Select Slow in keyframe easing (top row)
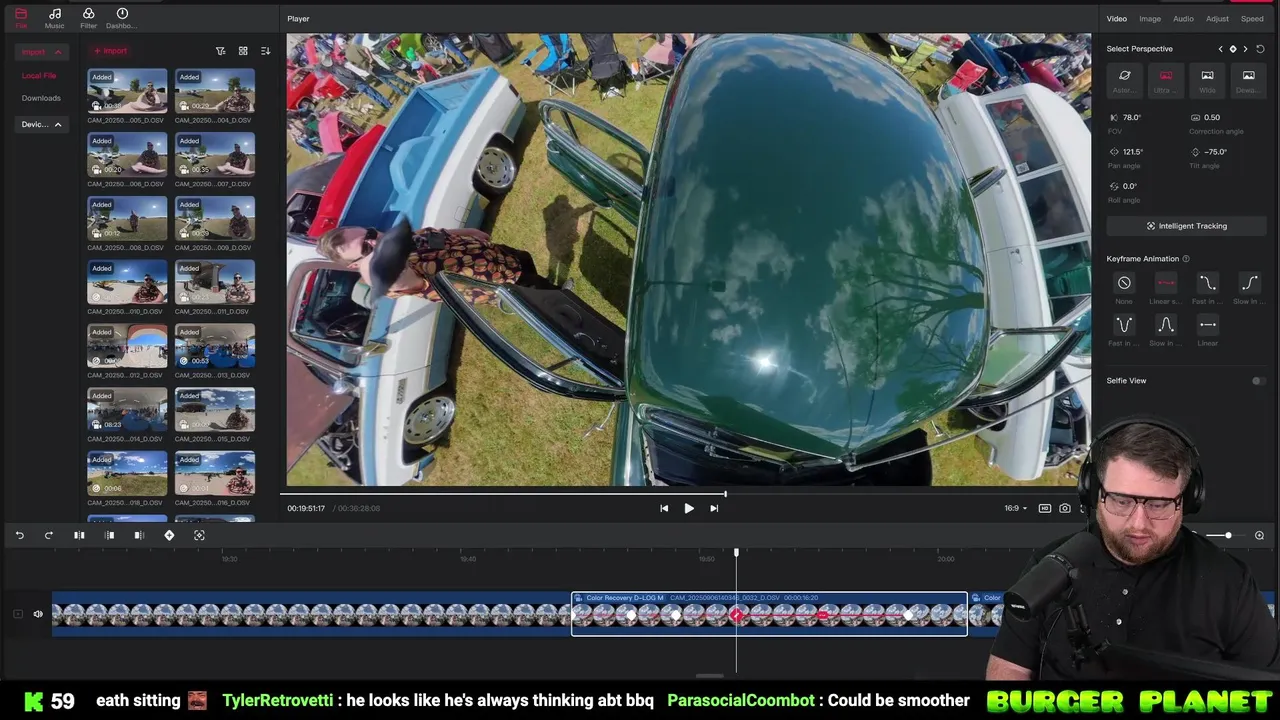1280x720 pixels. tap(1248, 284)
